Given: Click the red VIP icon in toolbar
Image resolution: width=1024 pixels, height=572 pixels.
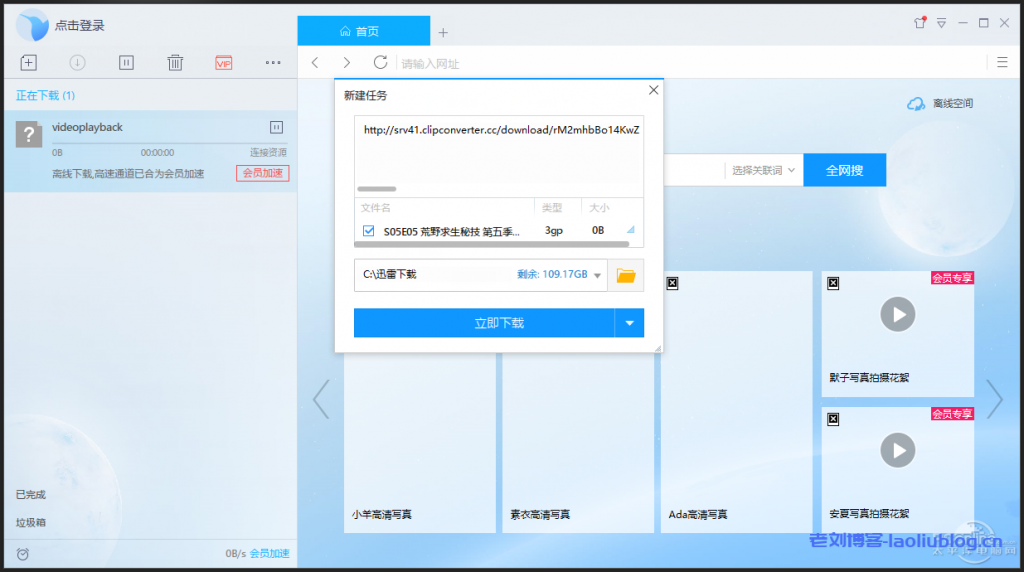Looking at the screenshot, I should (x=224, y=63).
